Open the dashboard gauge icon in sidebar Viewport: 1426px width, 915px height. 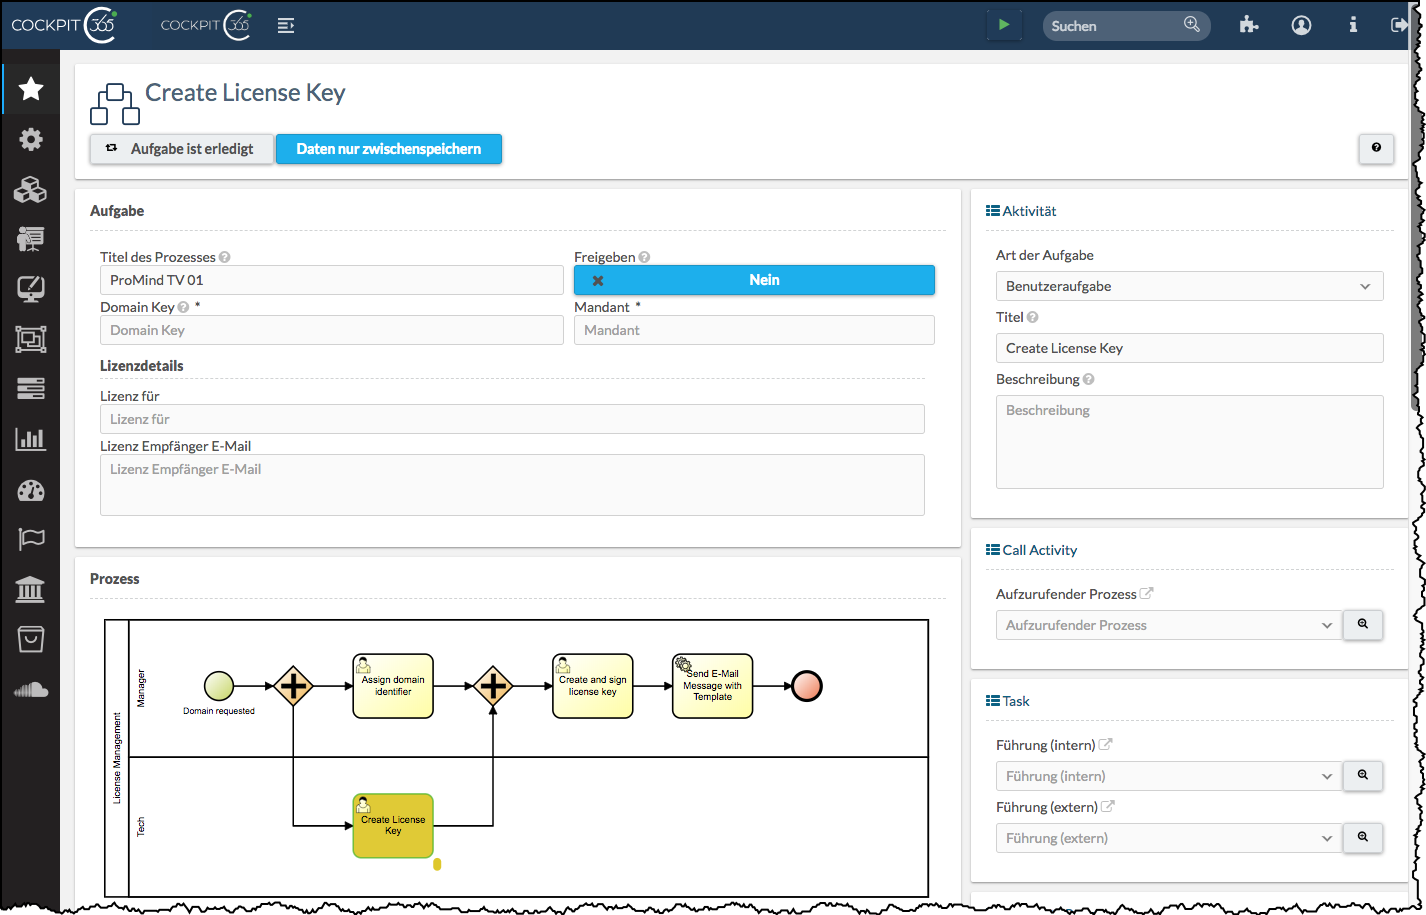point(31,490)
